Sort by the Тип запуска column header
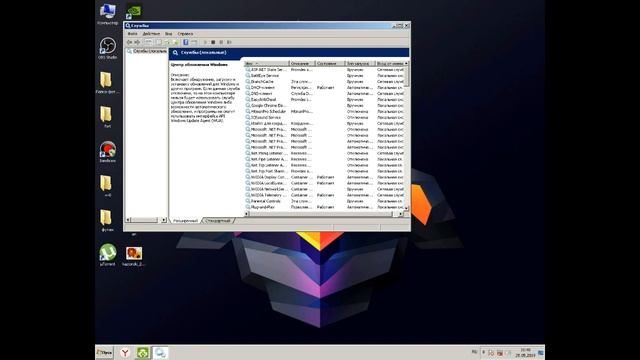Viewport: 640px width, 360px height. pos(360,64)
